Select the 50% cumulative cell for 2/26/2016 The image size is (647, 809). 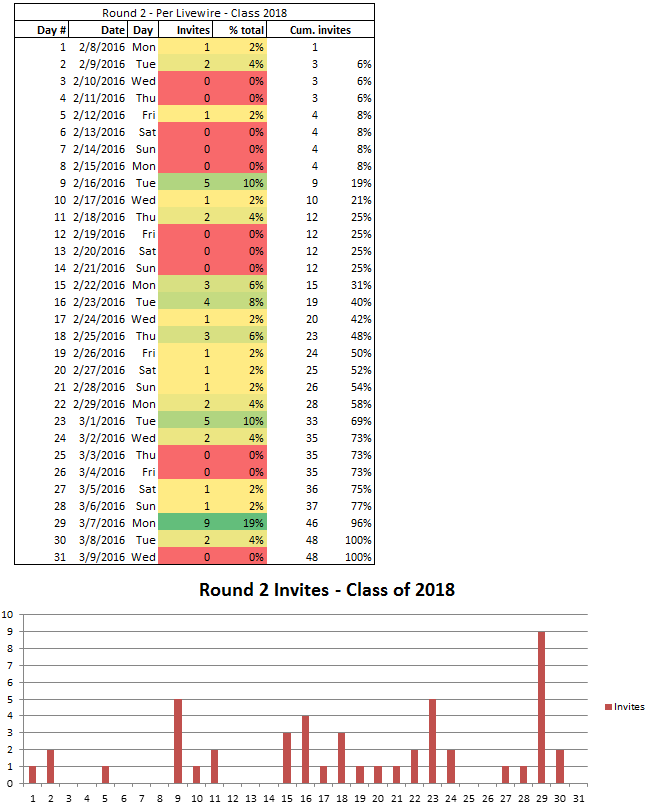pyautogui.click(x=361, y=353)
